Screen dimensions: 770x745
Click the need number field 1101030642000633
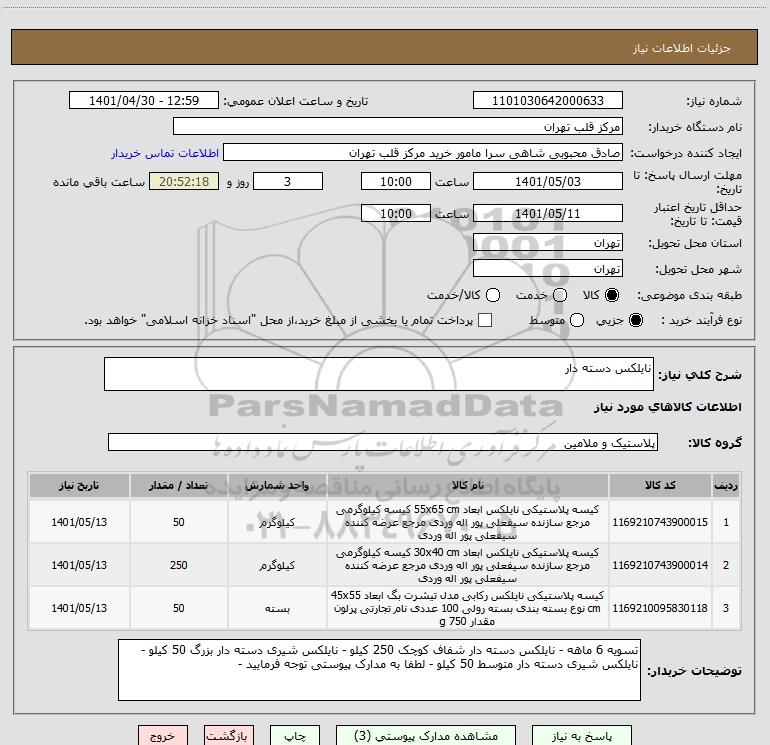tap(548, 101)
